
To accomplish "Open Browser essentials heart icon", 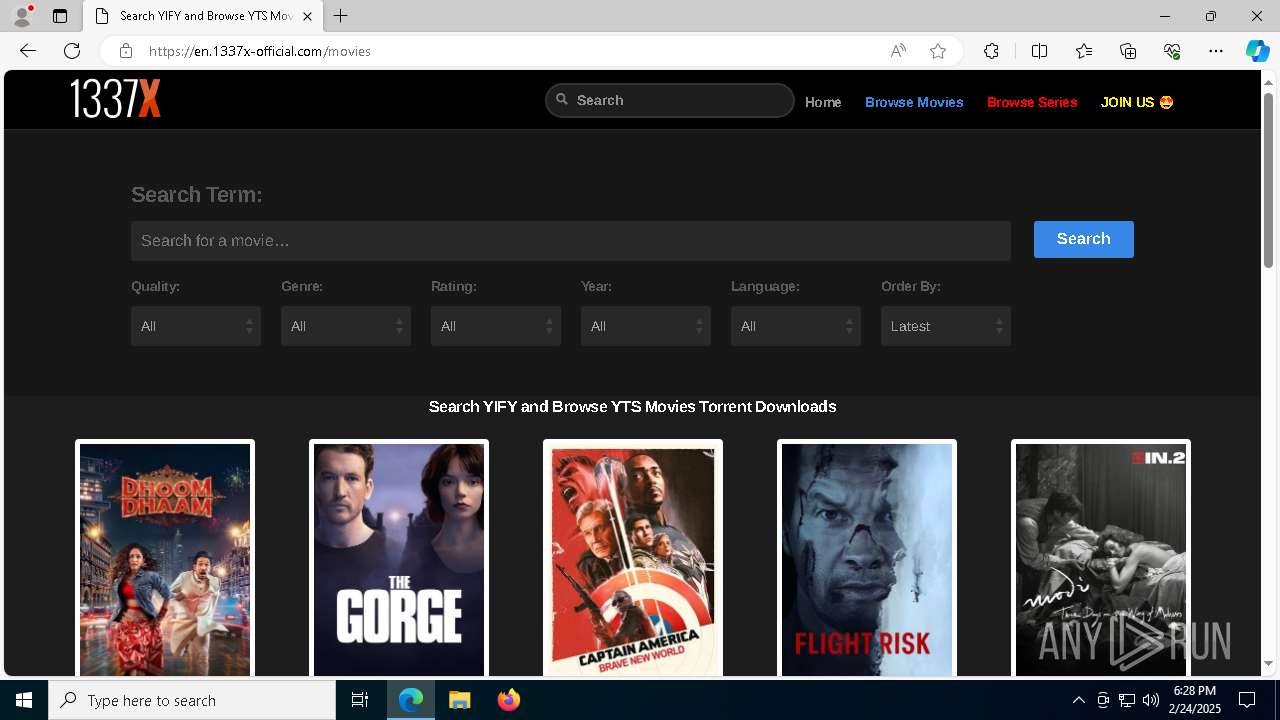I will tap(1172, 51).
